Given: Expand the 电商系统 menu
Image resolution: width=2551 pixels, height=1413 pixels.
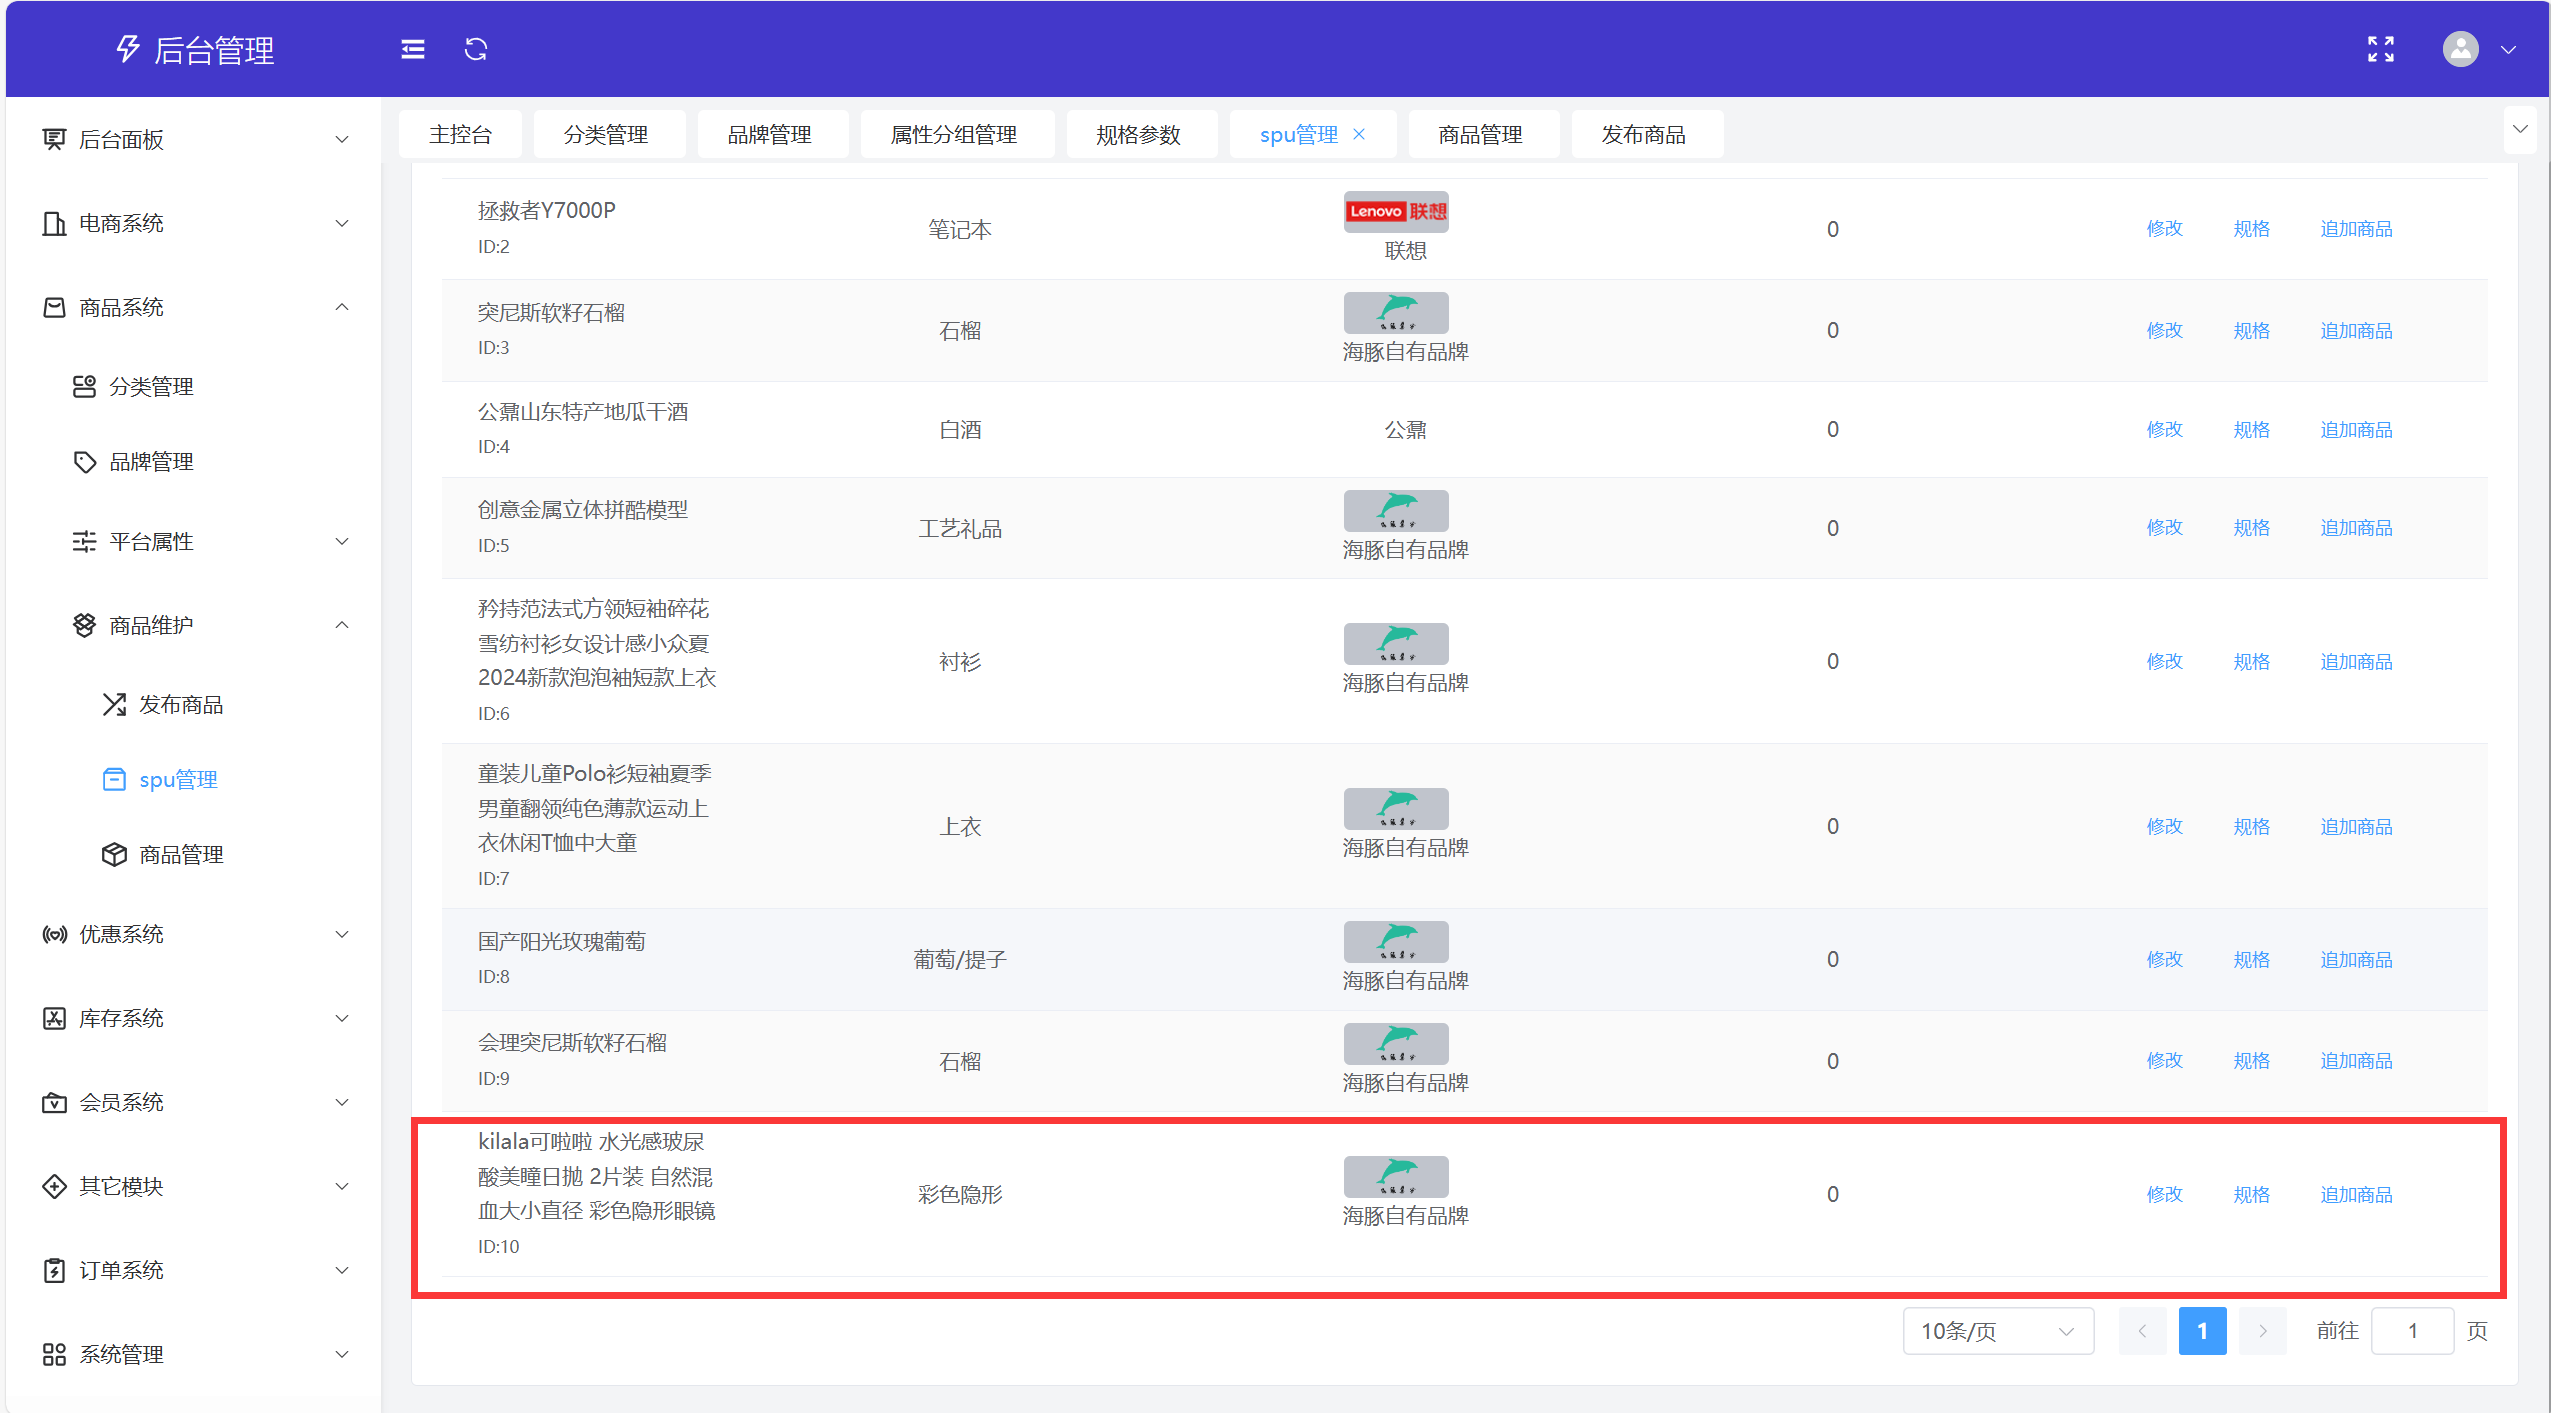Looking at the screenshot, I should (x=342, y=223).
